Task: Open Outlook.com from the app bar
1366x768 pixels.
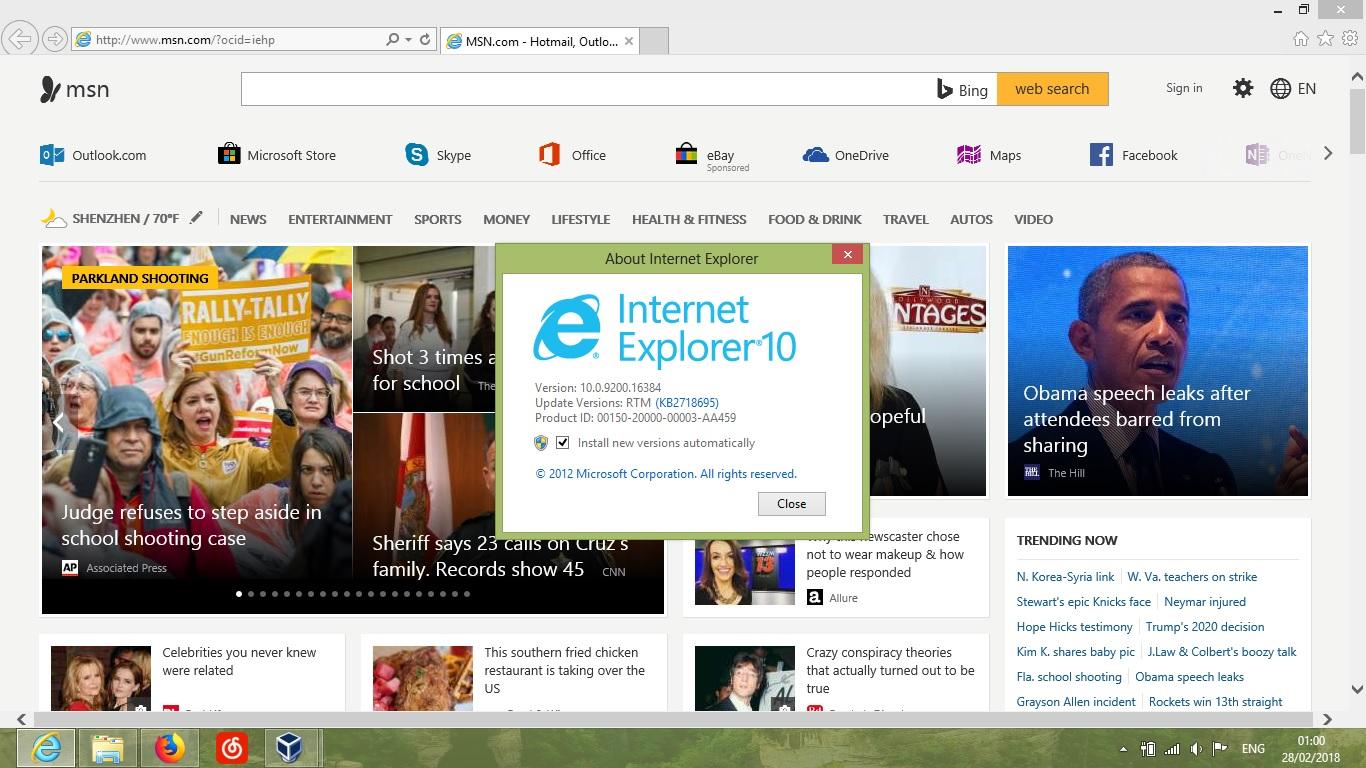Action: click(x=93, y=155)
